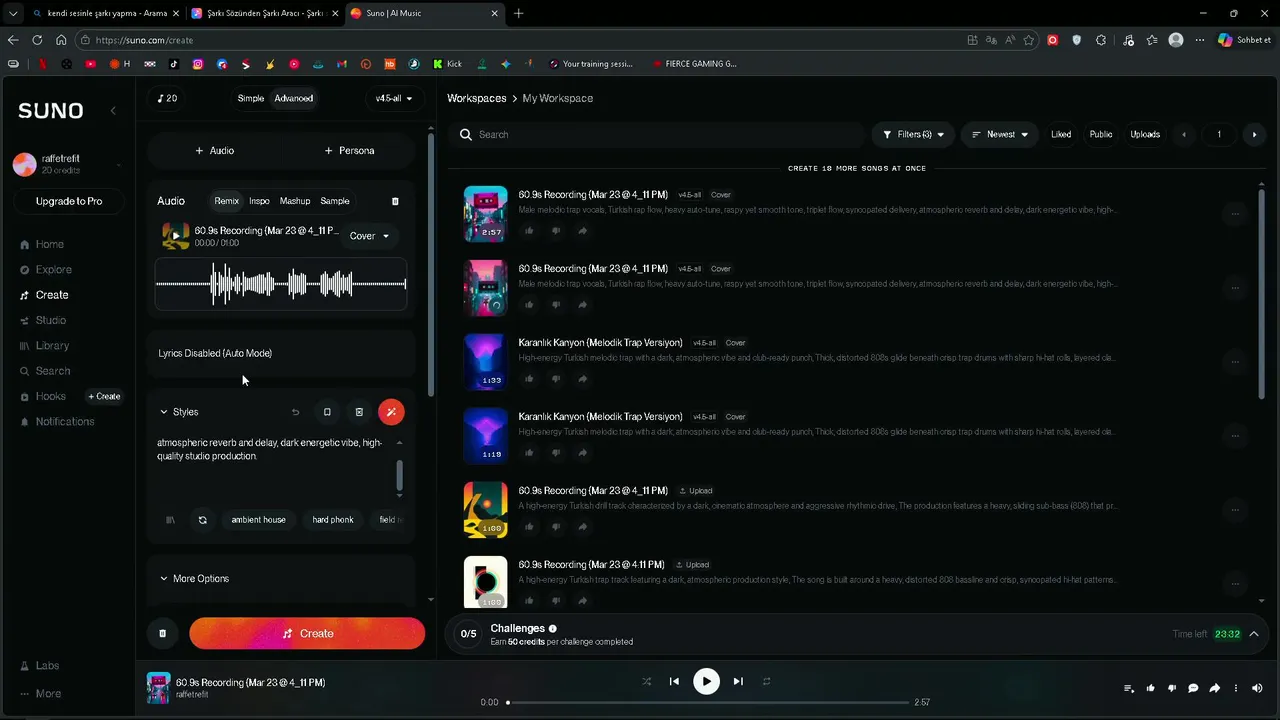Click the red magic wand enhance-style button
The height and width of the screenshot is (720, 1280).
391,412
